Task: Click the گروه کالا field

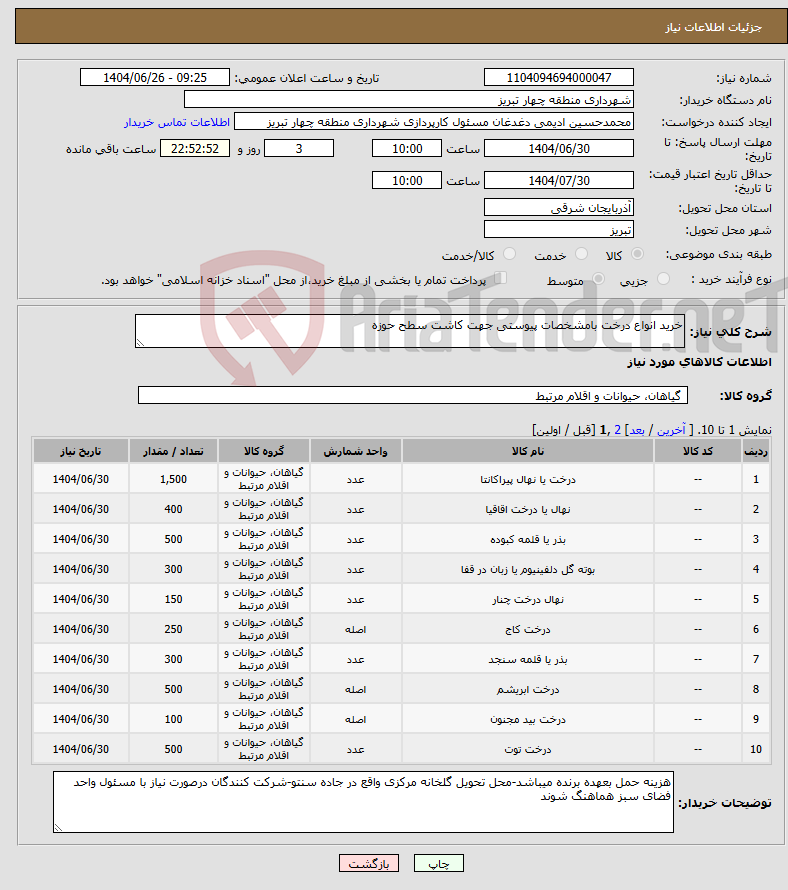Action: [x=413, y=396]
